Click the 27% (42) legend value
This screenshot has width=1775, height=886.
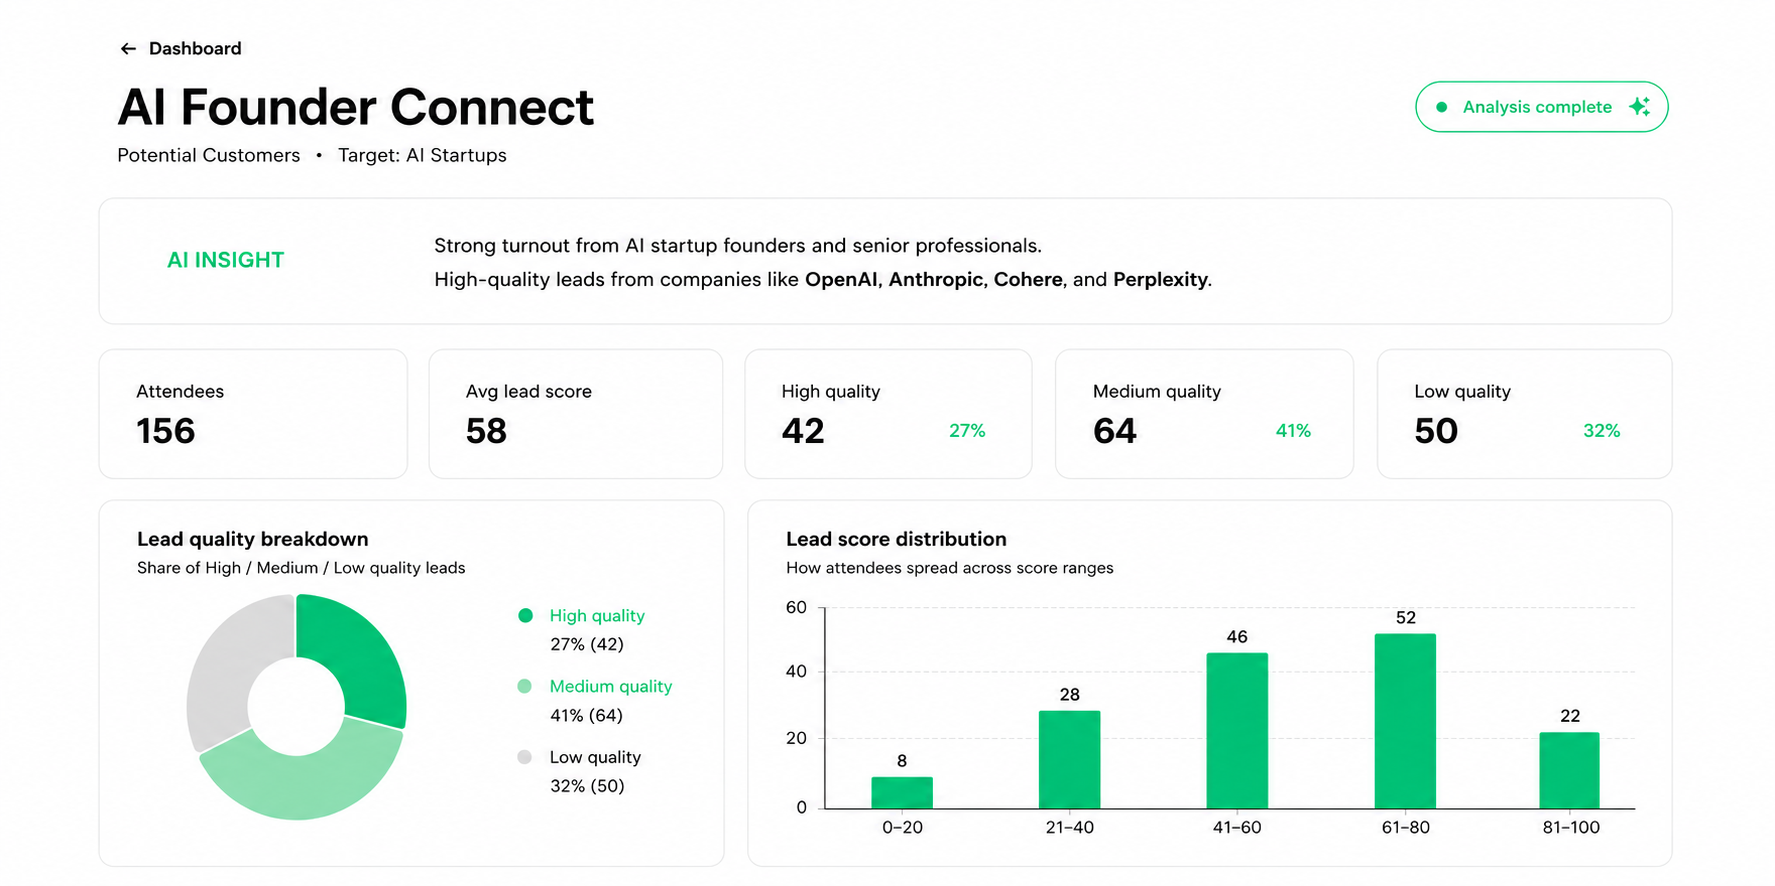coord(587,645)
